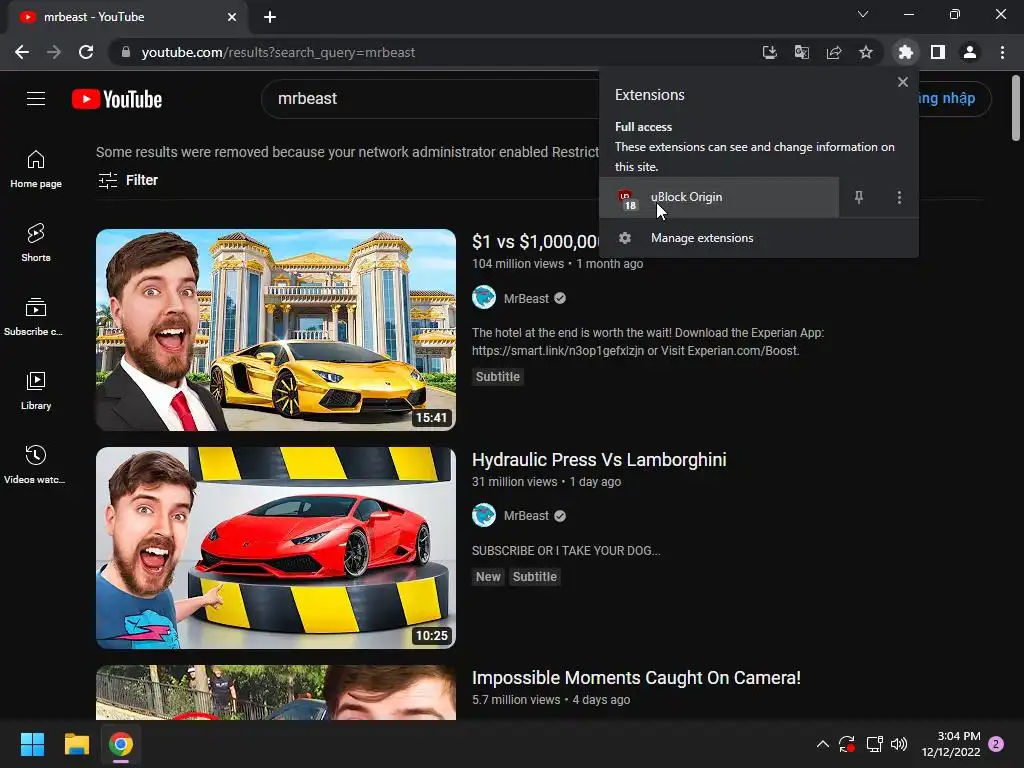
Task: Click the Extensions puzzle icon
Action: (905, 52)
